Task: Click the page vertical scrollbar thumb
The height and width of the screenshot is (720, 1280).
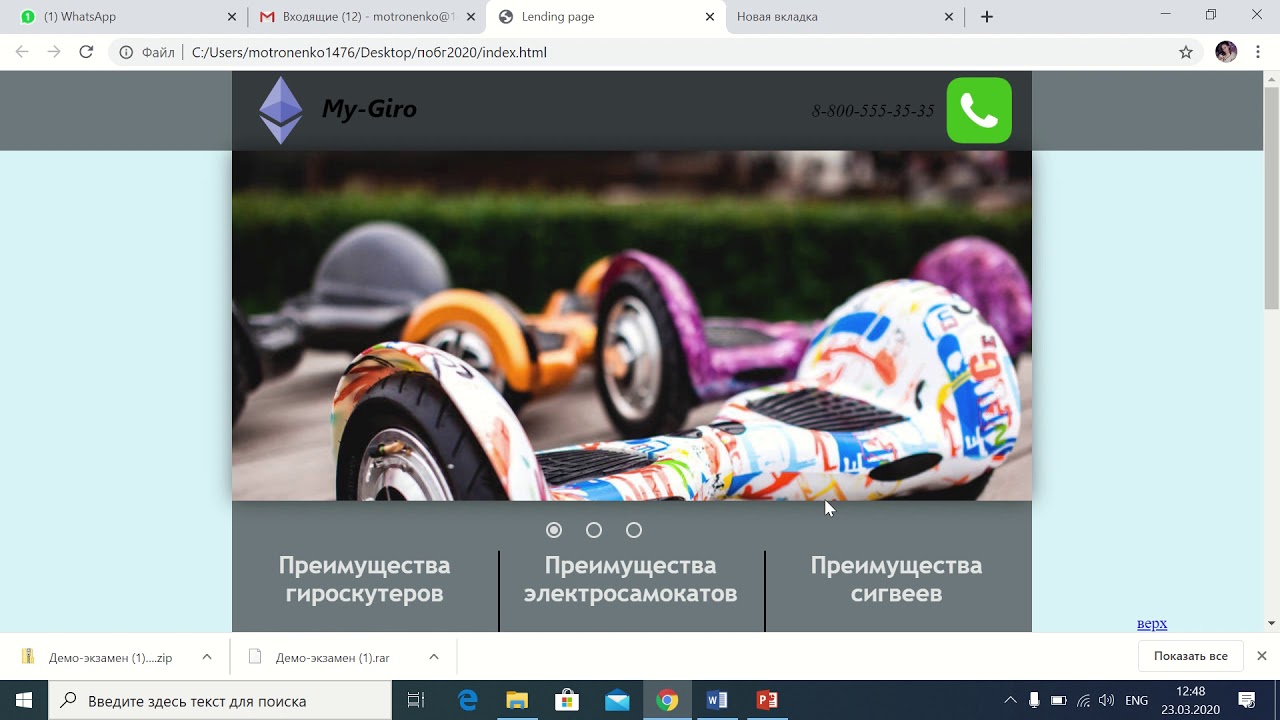Action: pos(1272,198)
